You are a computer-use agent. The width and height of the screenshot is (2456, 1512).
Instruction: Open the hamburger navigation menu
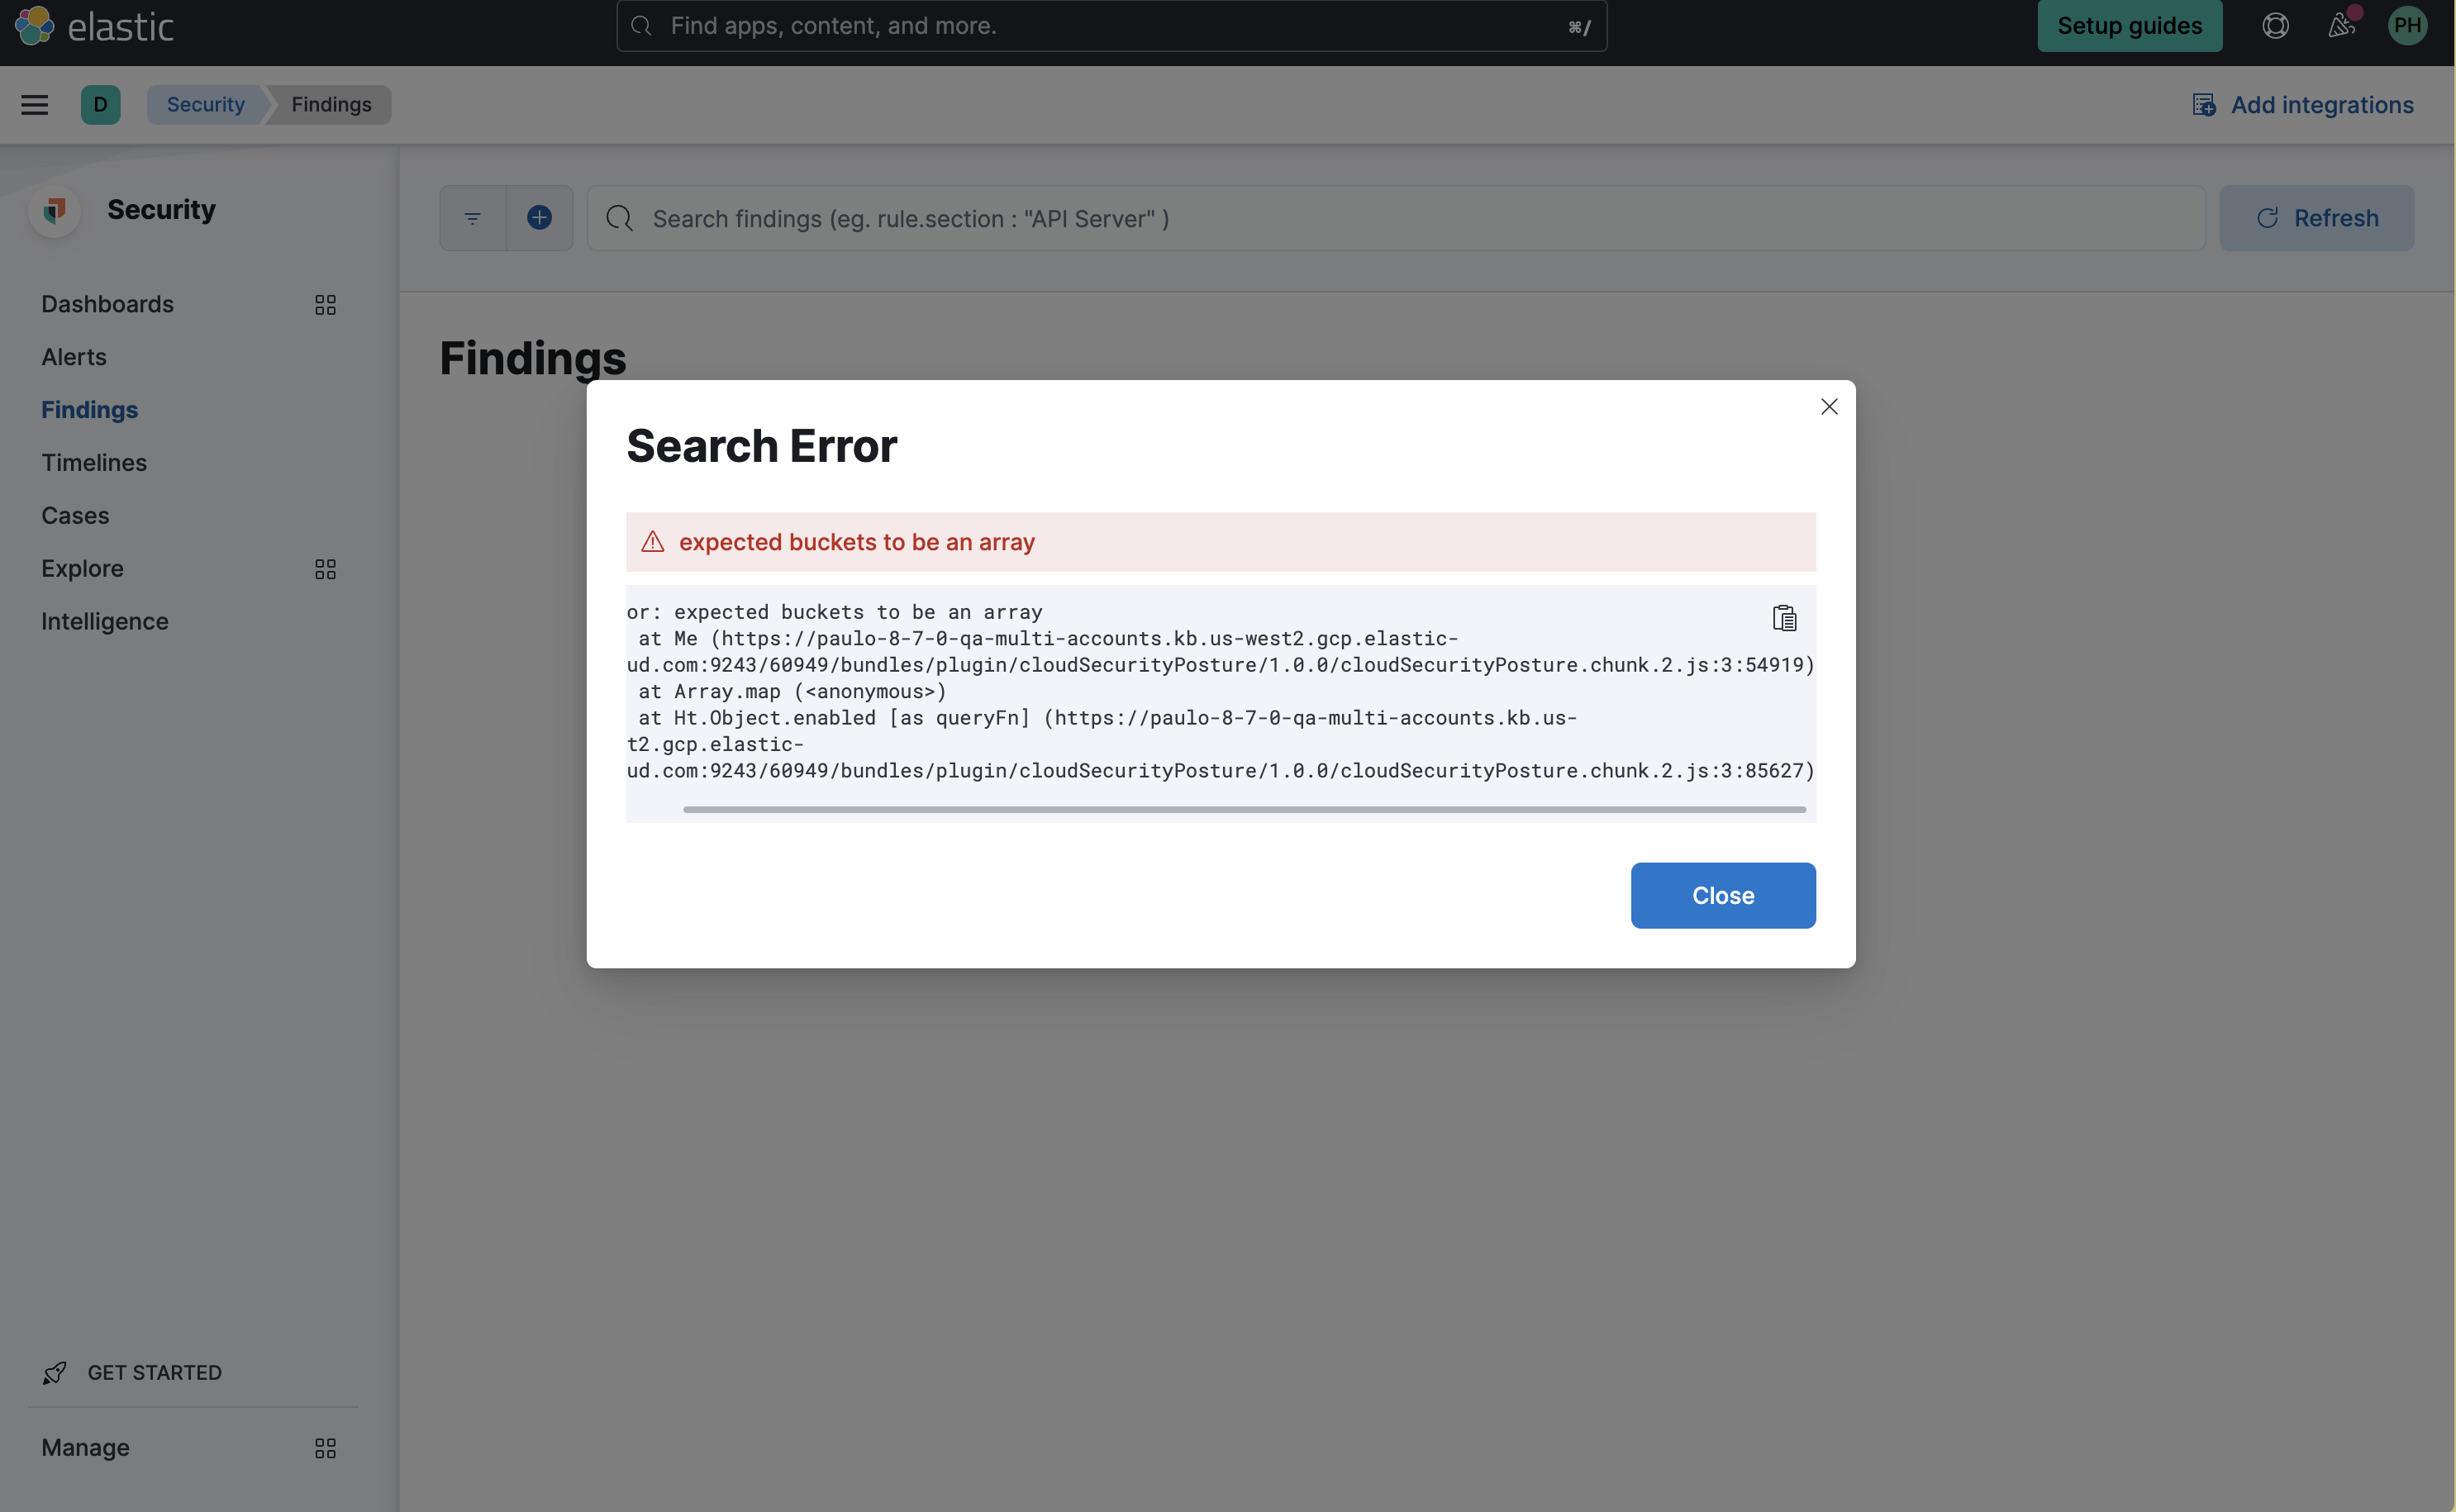click(35, 104)
